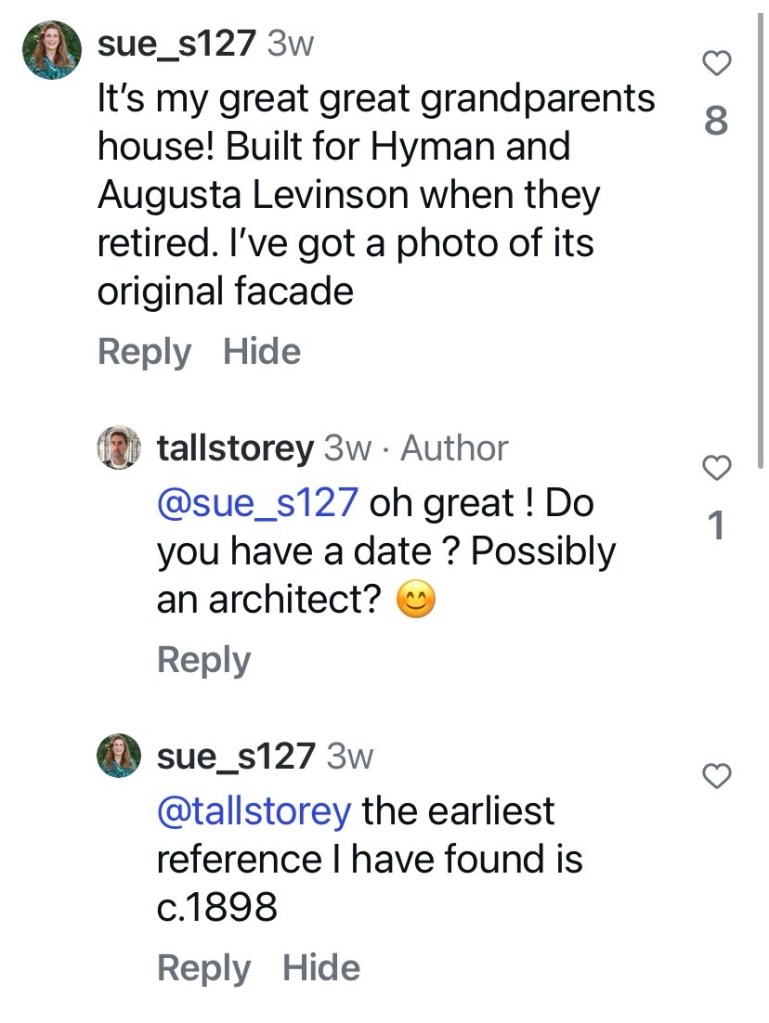
Task: Reply to tallstorey's architect question
Action: point(204,660)
